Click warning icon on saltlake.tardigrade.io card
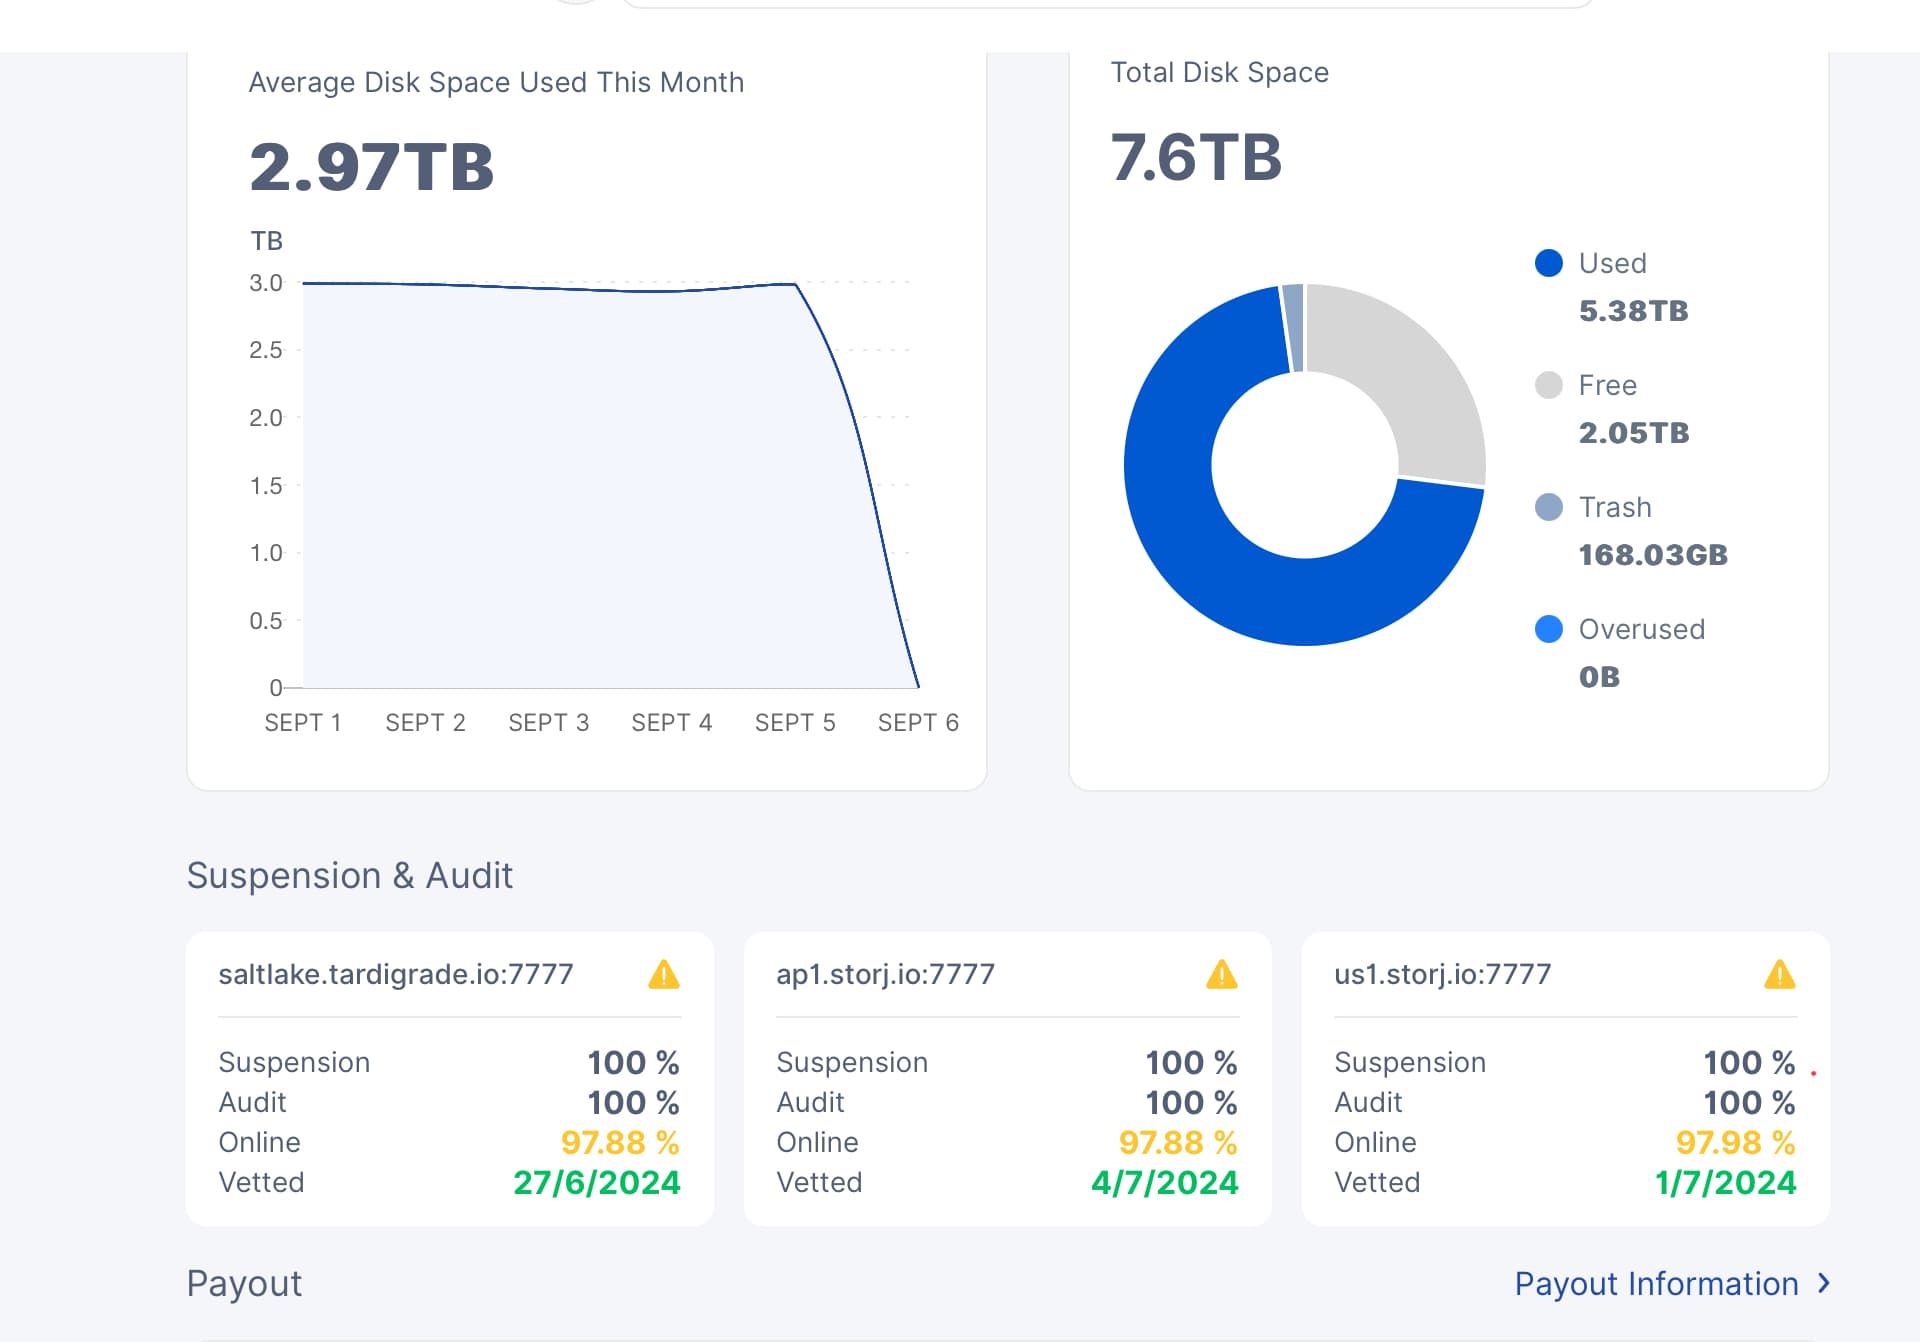The image size is (1920, 1342). click(x=663, y=974)
